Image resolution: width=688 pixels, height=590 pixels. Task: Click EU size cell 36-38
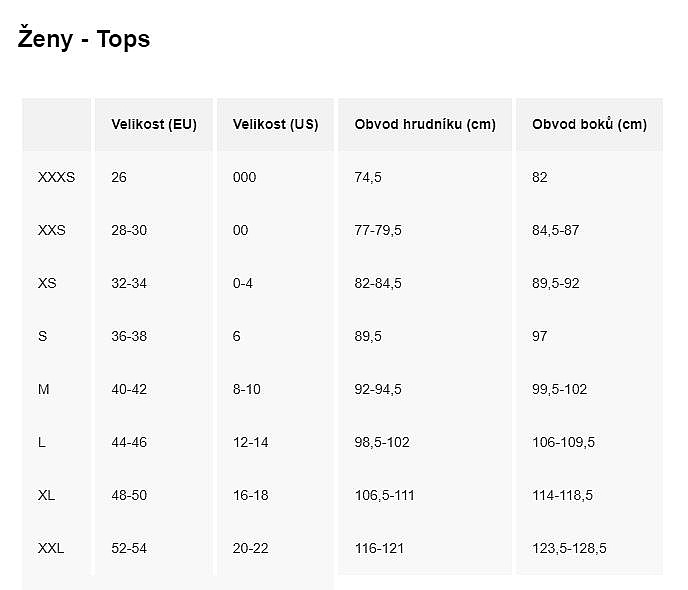point(129,336)
